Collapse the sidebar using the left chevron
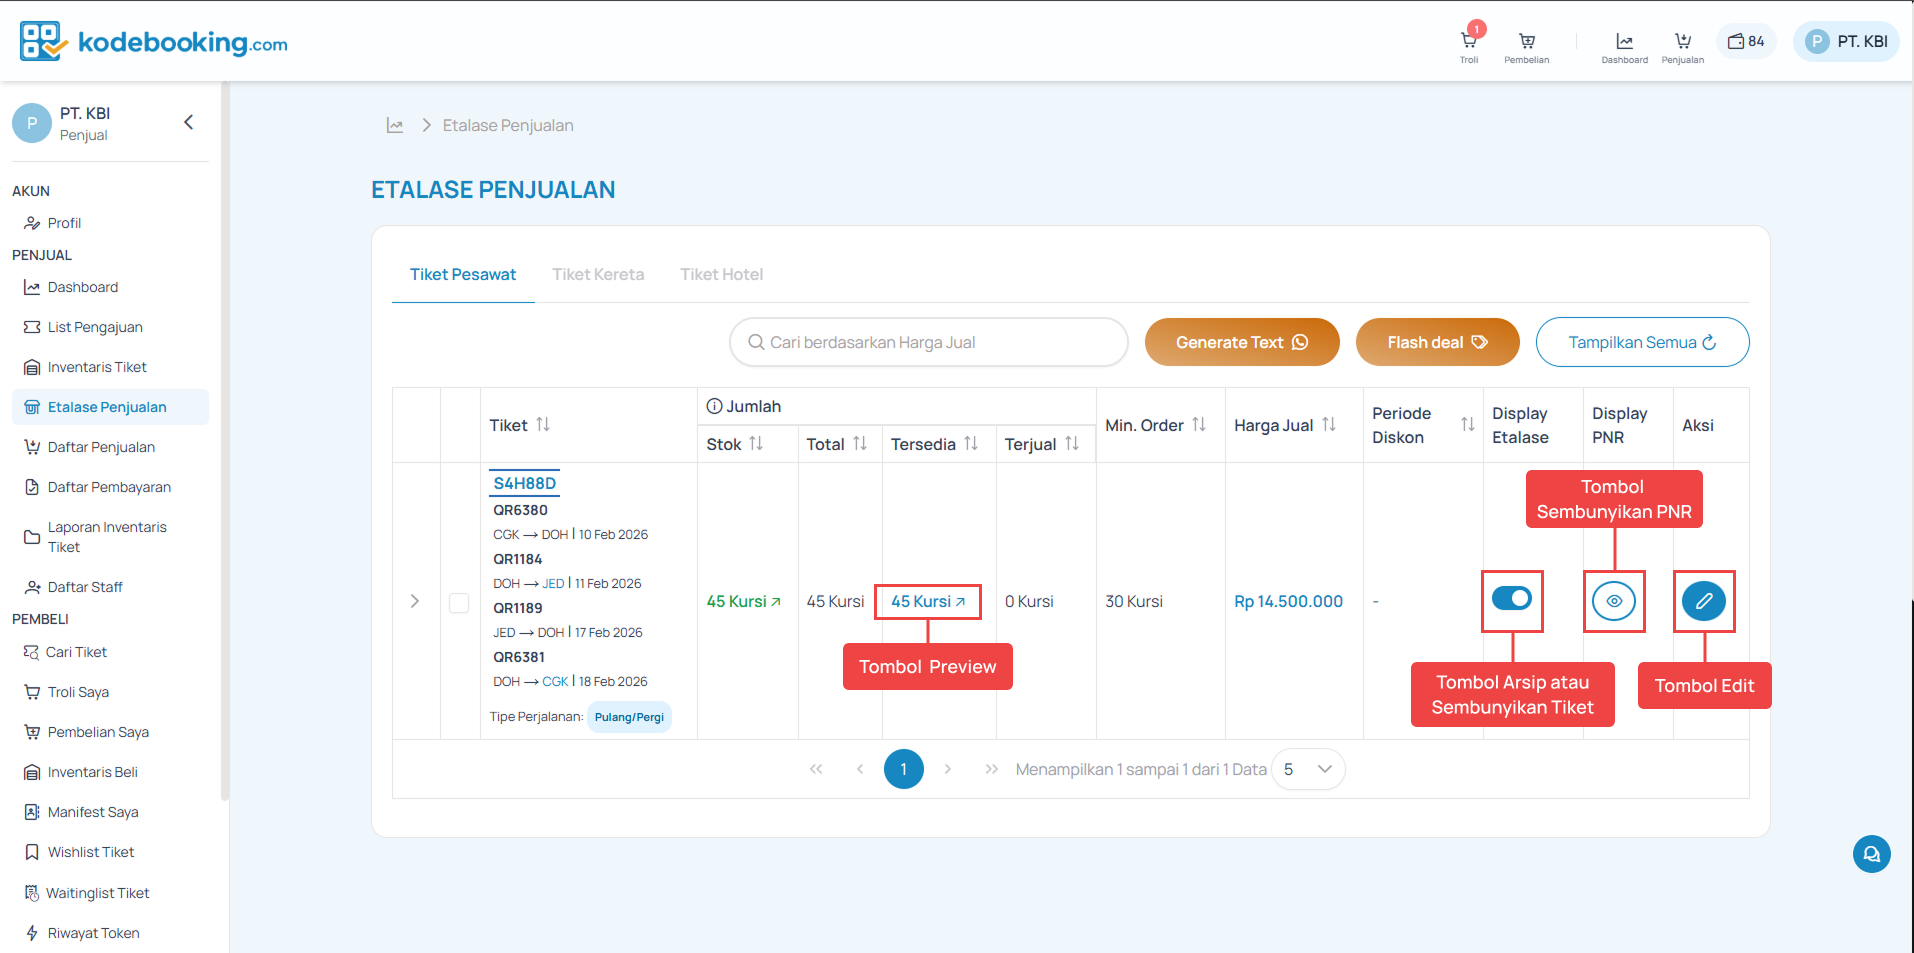This screenshot has width=1914, height=953. pyautogui.click(x=188, y=122)
